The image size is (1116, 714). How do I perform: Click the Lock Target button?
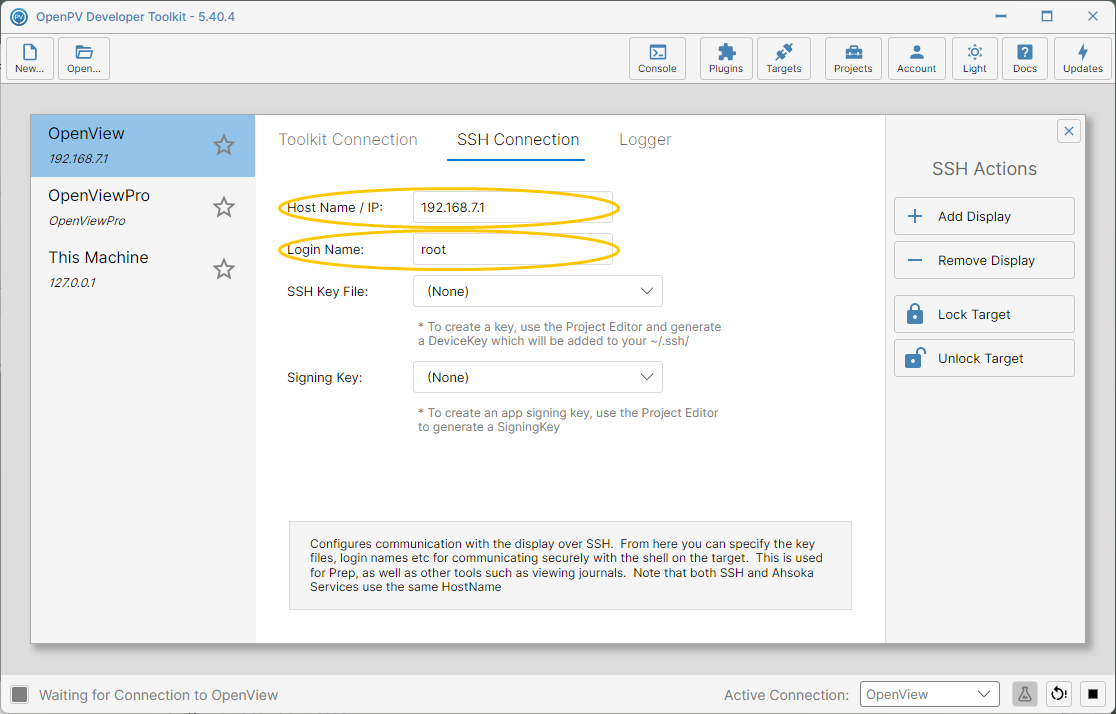coord(984,315)
